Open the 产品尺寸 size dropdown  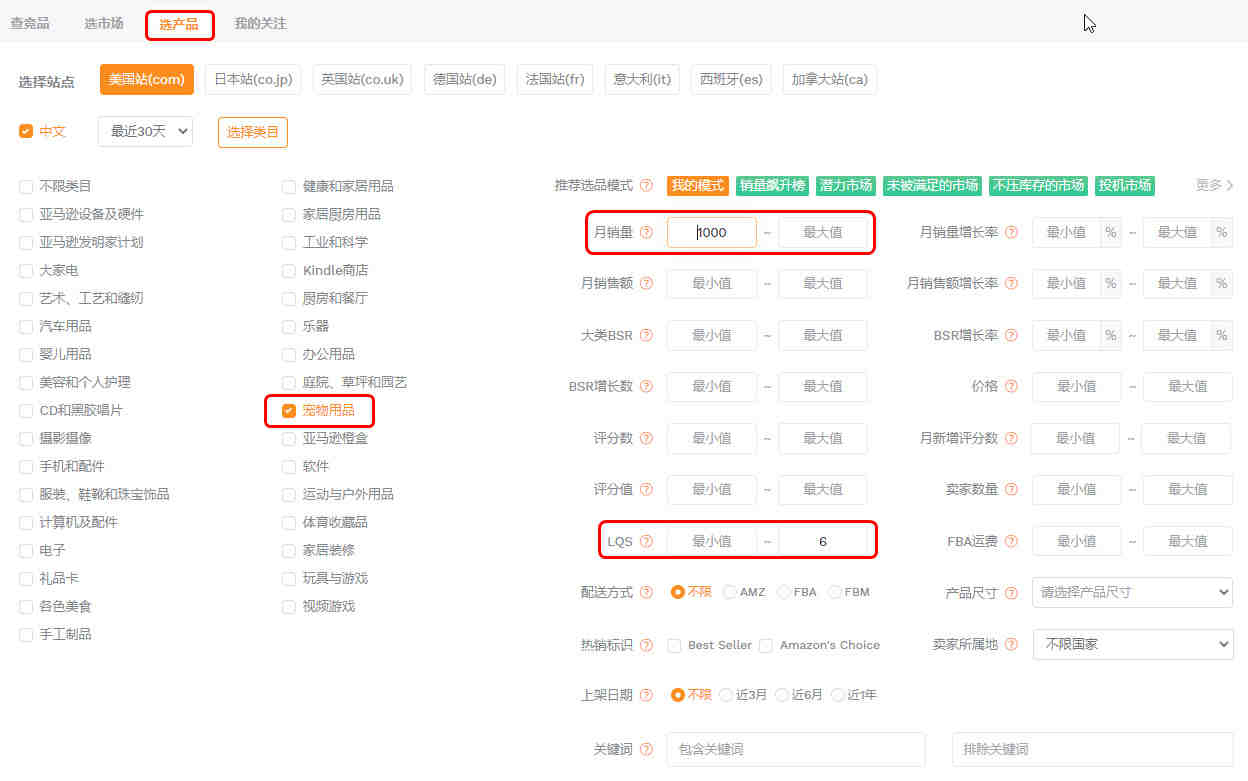click(x=1133, y=592)
